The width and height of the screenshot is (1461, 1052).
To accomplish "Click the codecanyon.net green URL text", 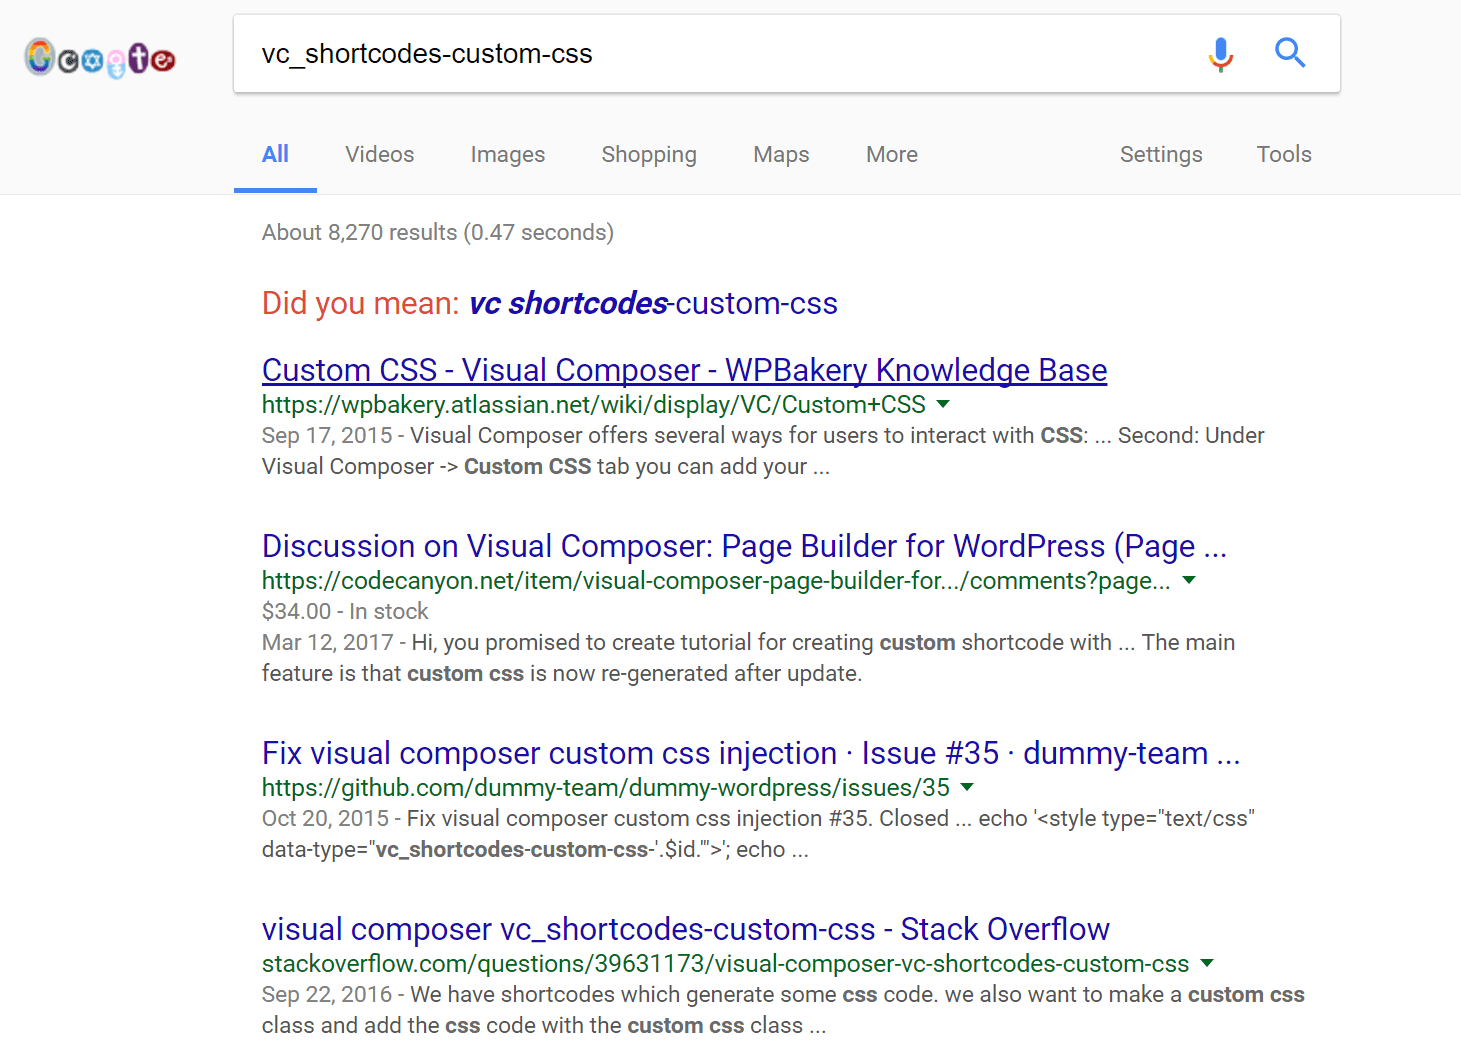I will pos(716,581).
